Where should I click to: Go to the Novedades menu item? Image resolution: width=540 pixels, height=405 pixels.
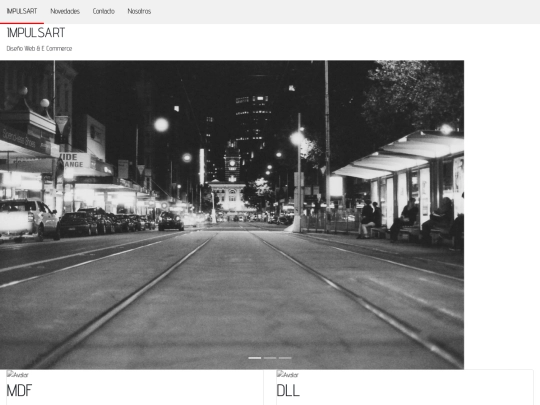pyautogui.click(x=65, y=11)
